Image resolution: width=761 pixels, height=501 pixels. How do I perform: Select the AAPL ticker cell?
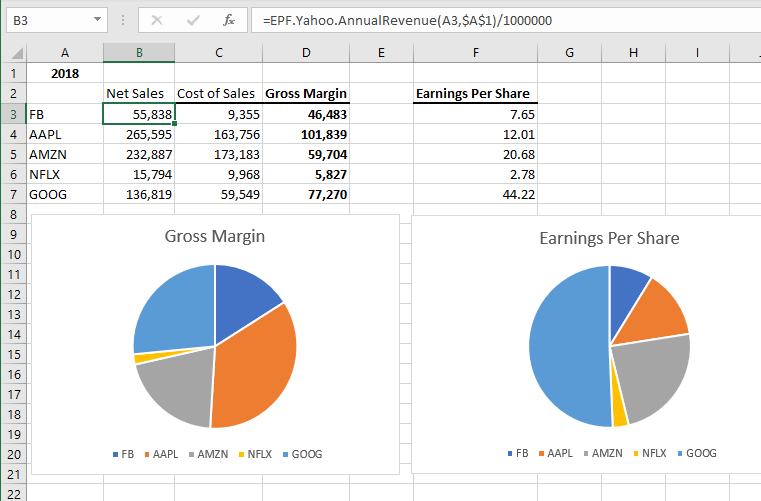click(x=65, y=134)
